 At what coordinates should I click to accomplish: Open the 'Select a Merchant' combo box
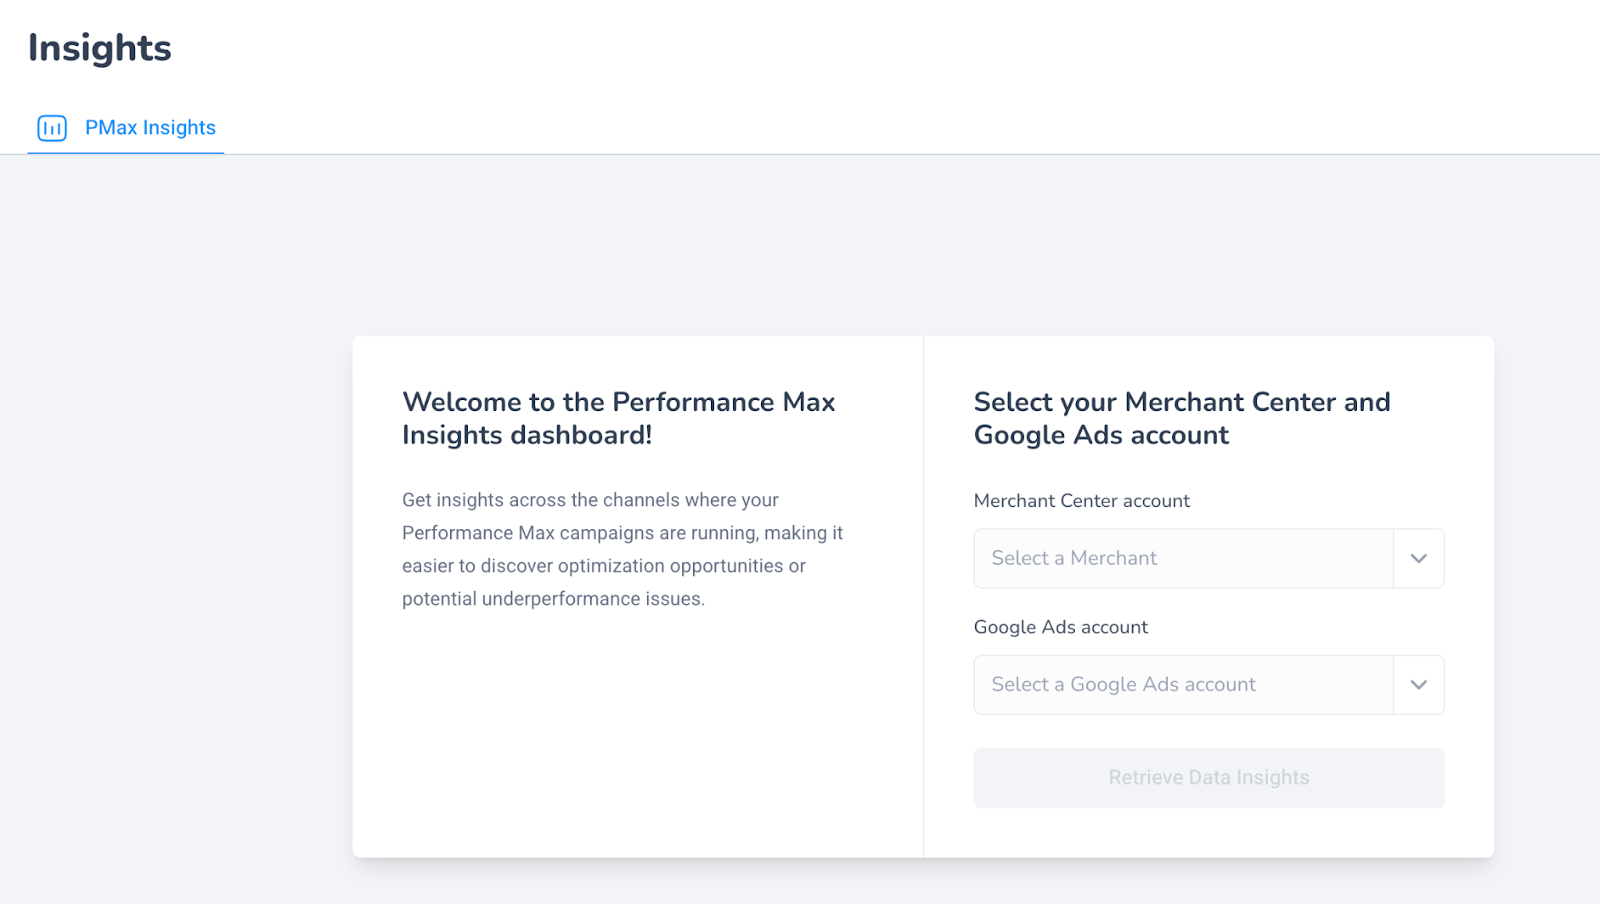(x=1208, y=559)
